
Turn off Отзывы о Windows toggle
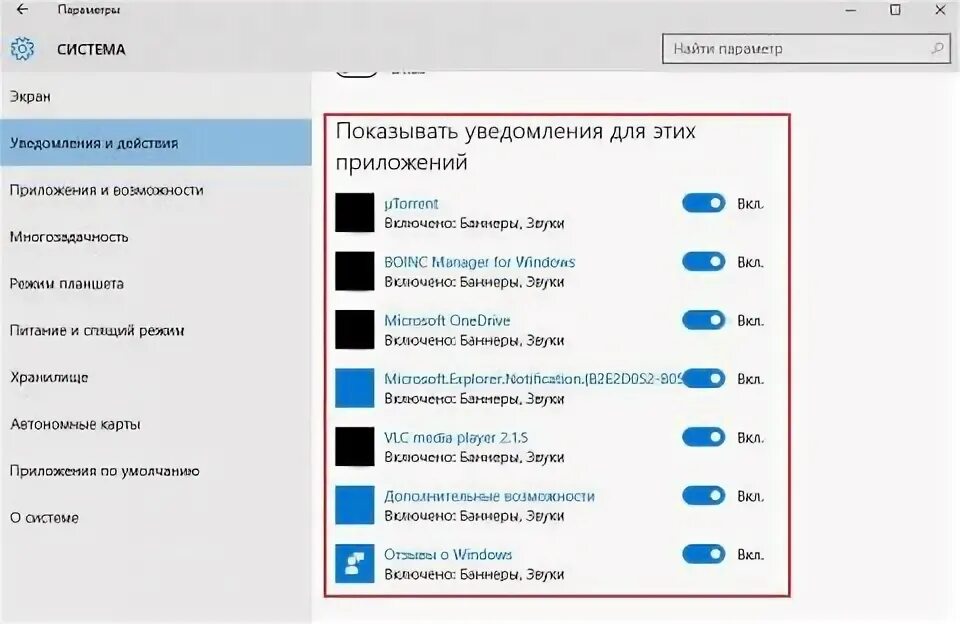pos(703,554)
